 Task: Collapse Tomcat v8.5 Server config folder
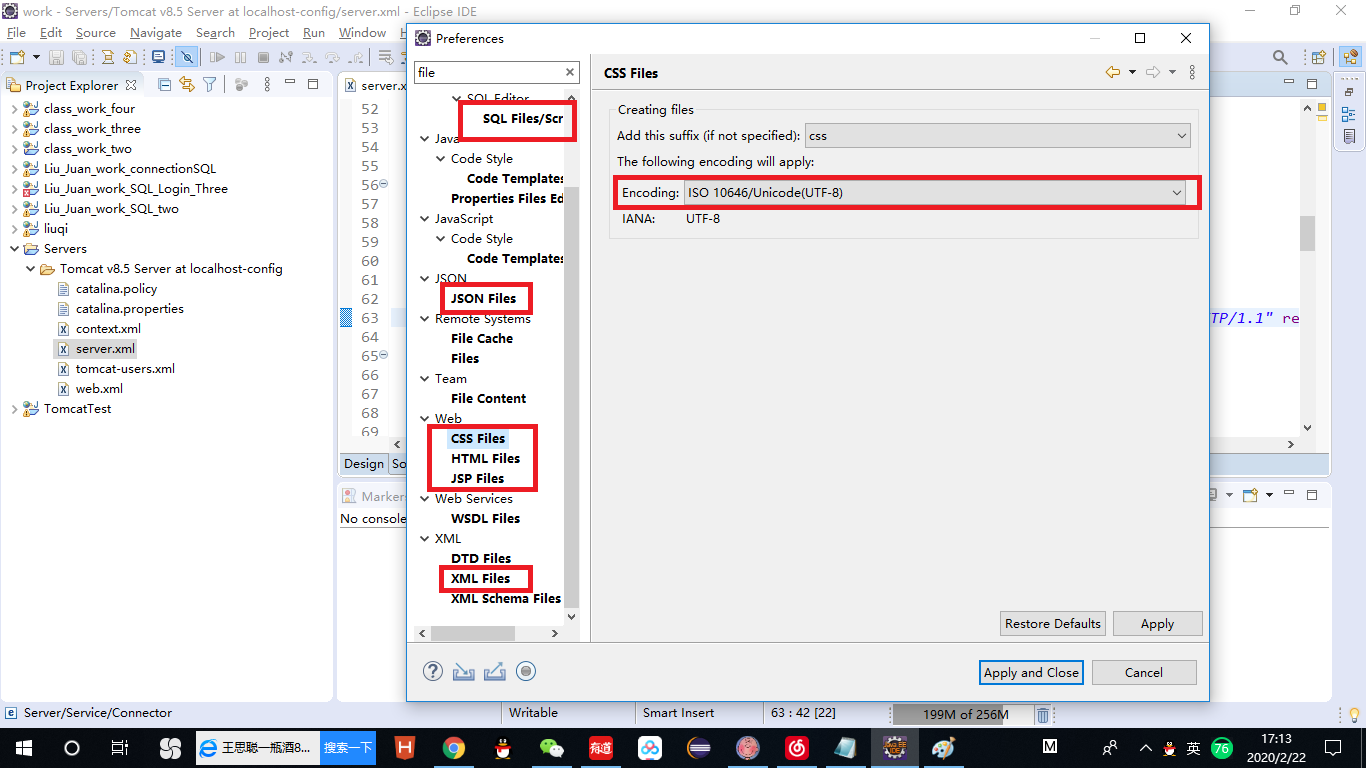[30, 269]
